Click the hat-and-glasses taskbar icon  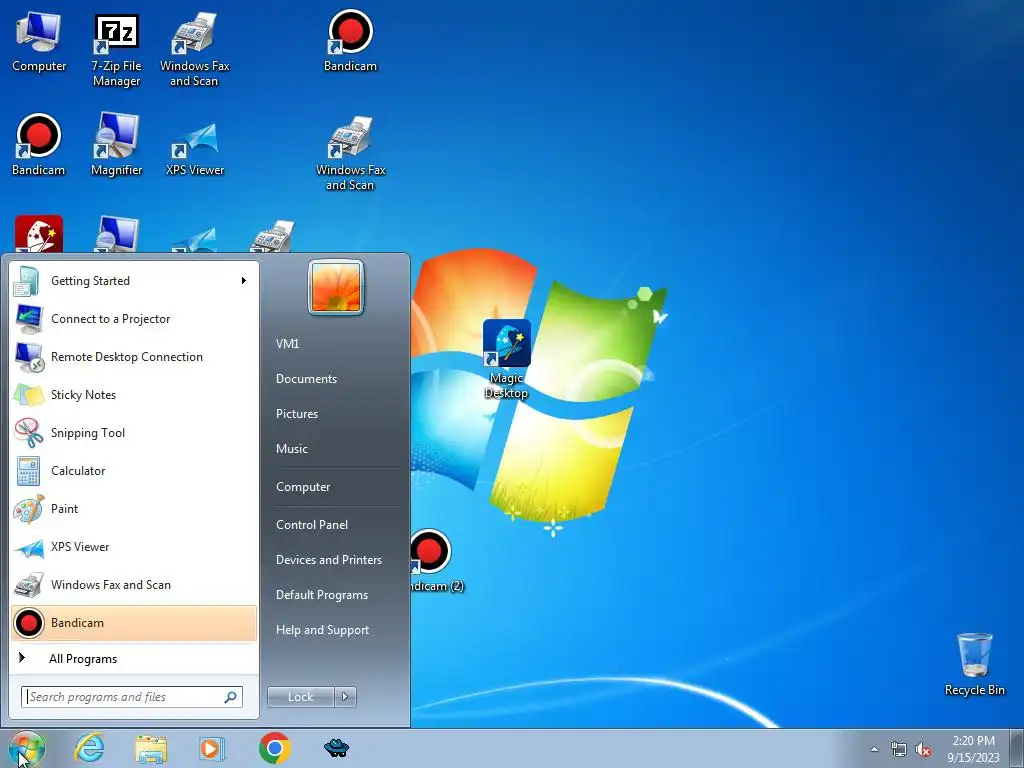(x=336, y=748)
